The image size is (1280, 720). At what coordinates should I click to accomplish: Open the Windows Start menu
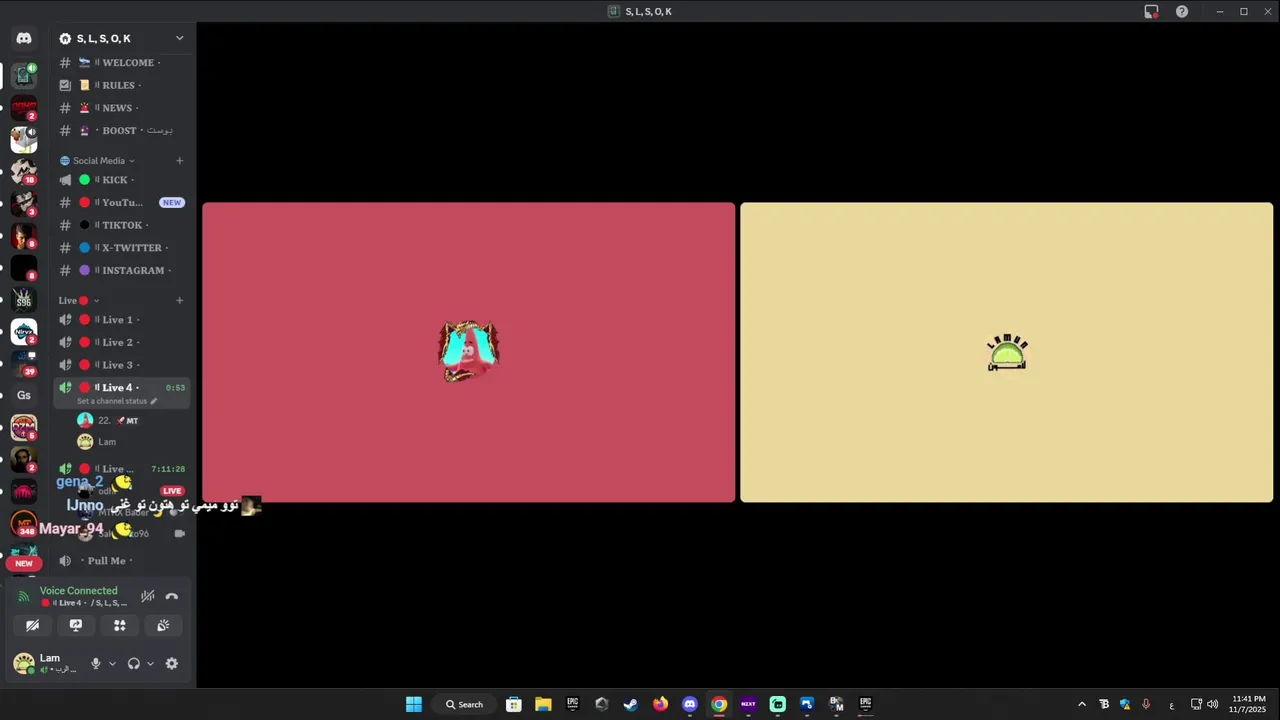(413, 704)
